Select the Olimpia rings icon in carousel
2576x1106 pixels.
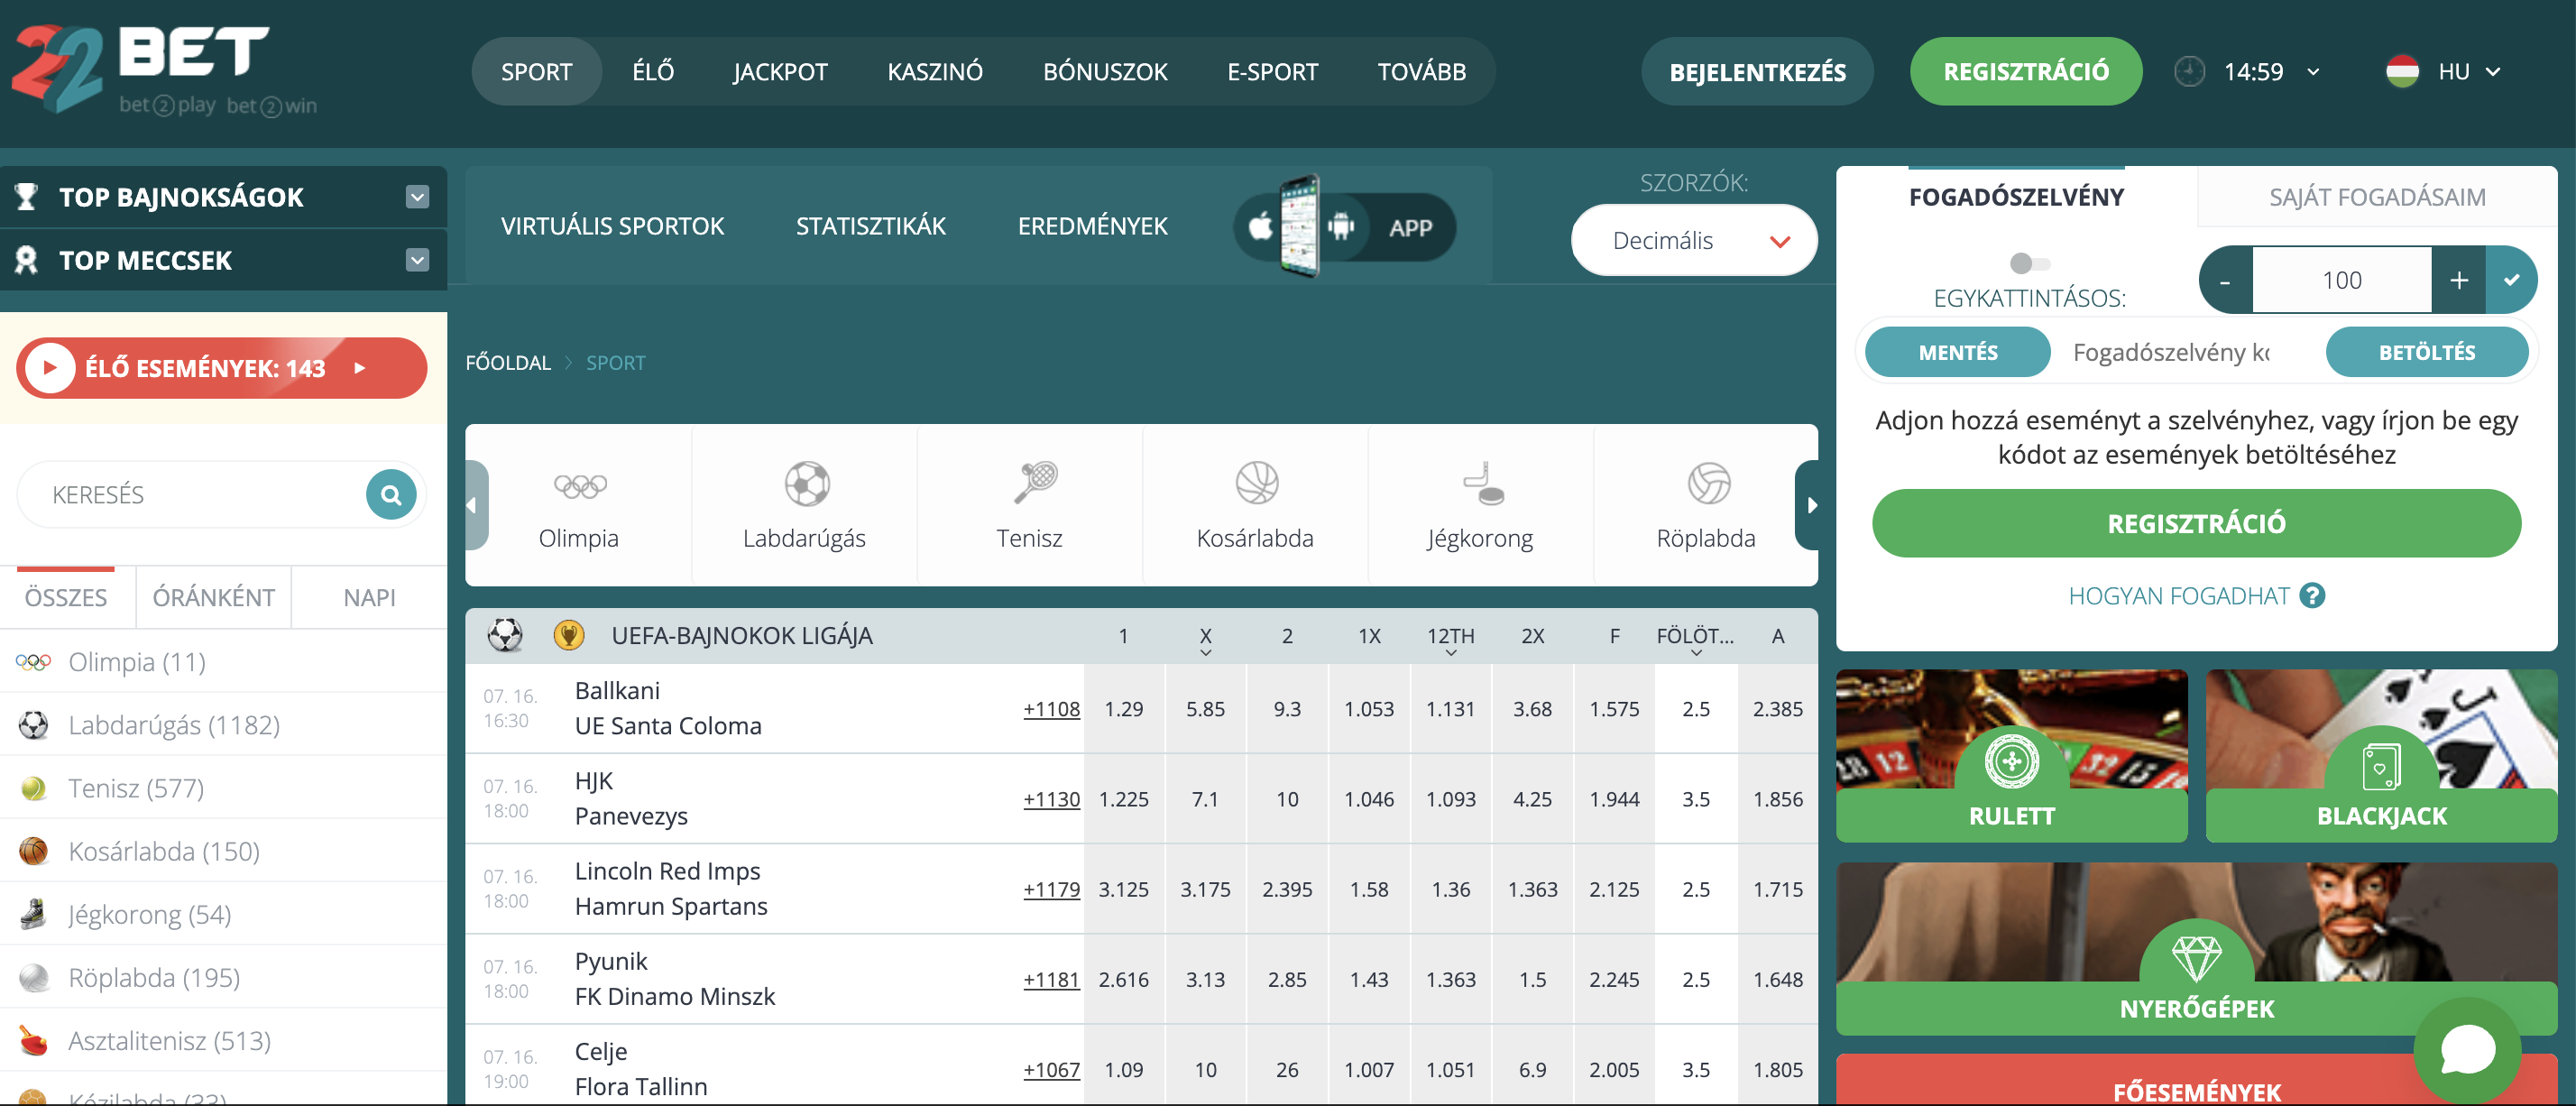tap(578, 484)
